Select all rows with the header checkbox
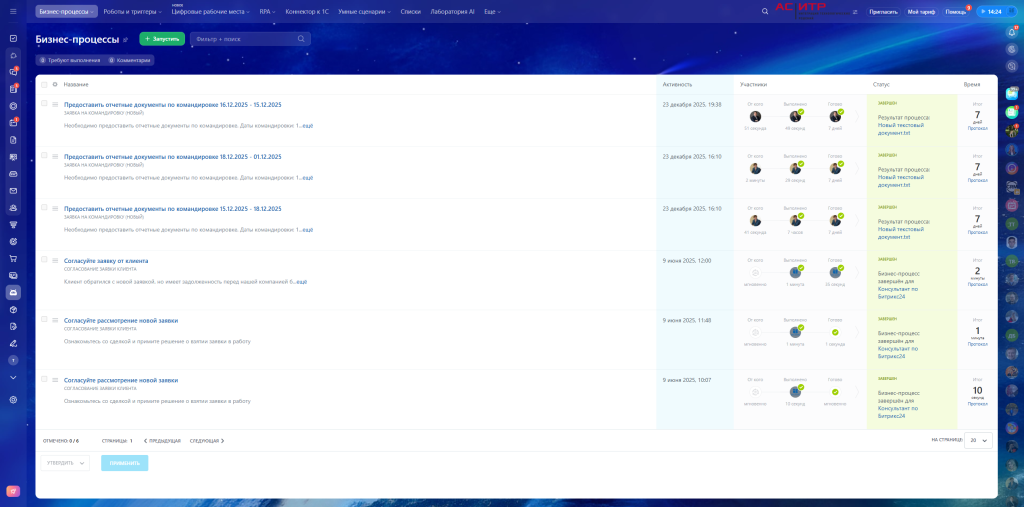 point(44,84)
